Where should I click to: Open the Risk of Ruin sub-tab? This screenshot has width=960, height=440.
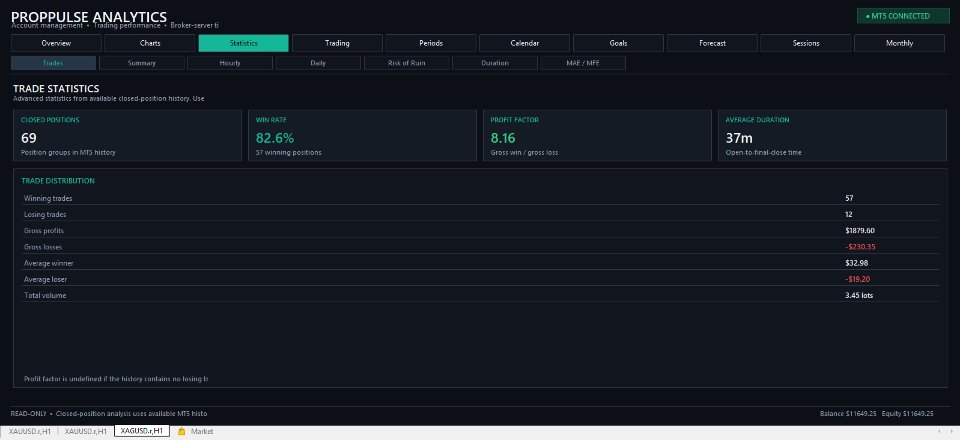pos(407,63)
